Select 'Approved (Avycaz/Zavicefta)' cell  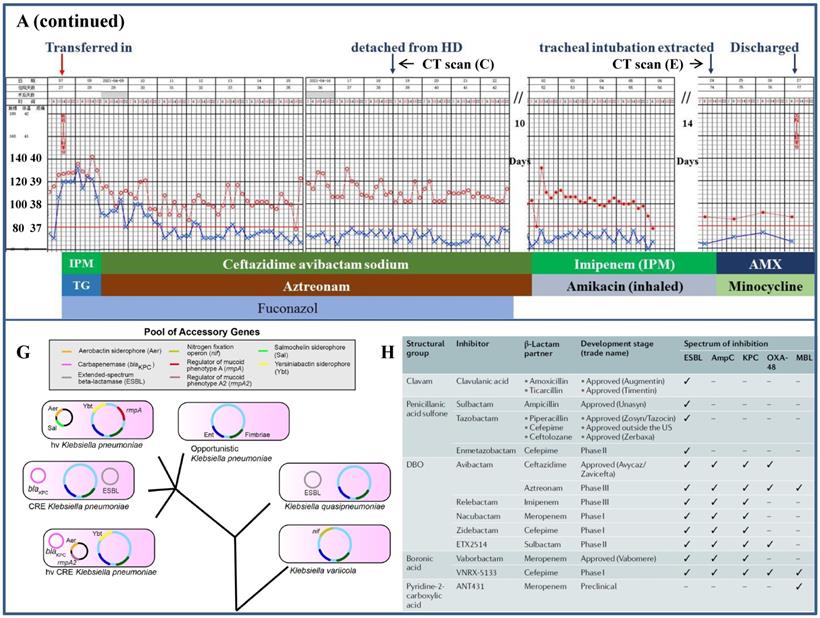(613, 469)
